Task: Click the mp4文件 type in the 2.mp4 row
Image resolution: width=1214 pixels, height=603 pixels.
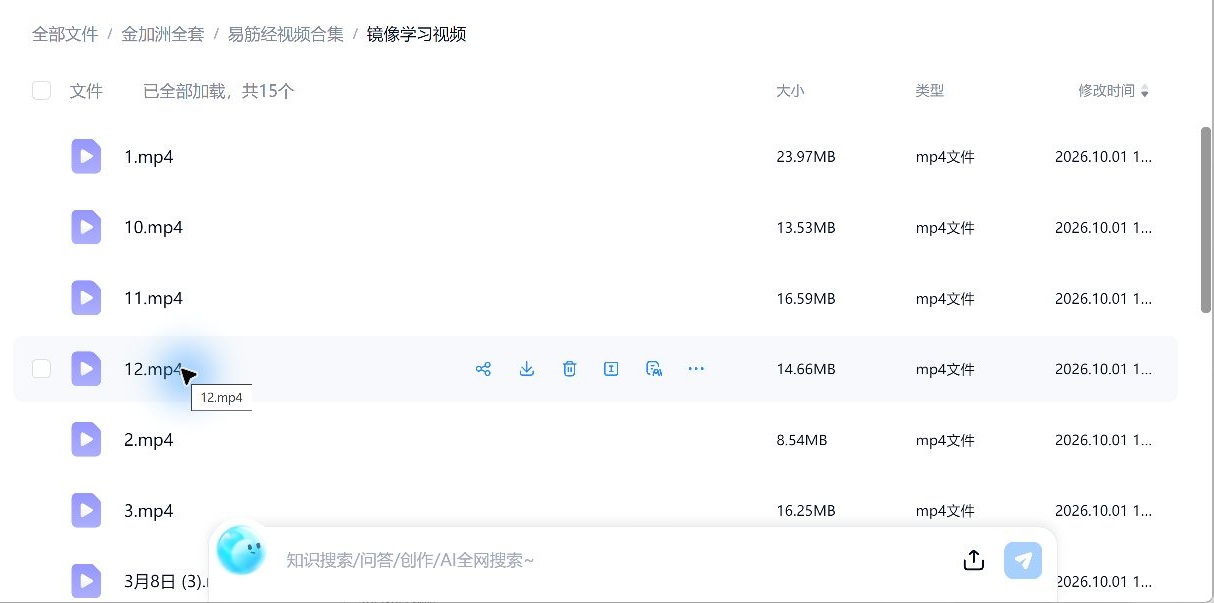Action: (x=945, y=441)
